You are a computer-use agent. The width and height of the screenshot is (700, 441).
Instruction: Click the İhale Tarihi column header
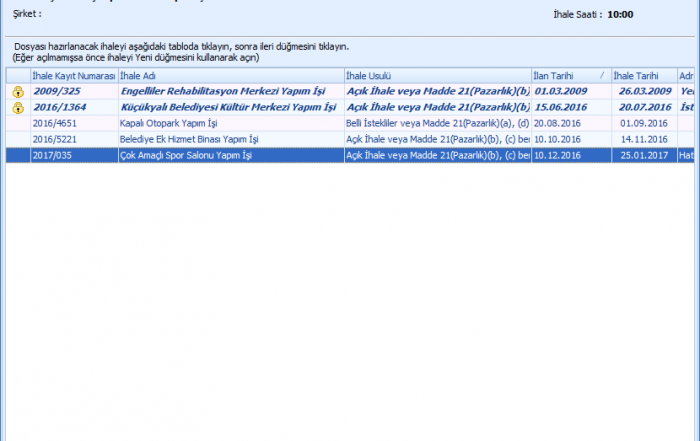643,75
